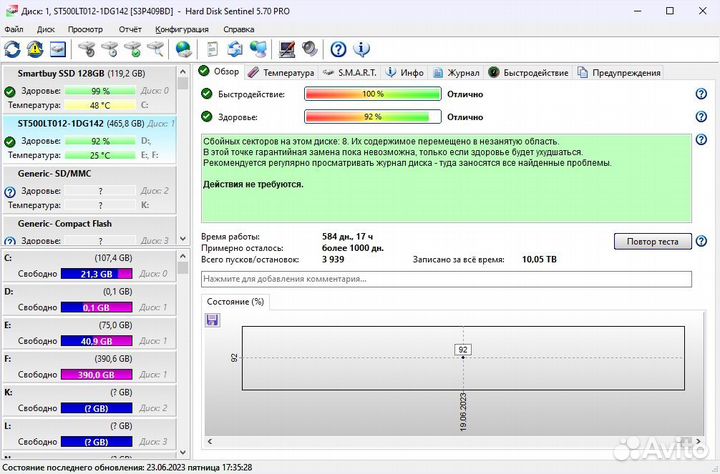Click the save chart floppy disk icon
Image resolution: width=720 pixels, height=474 pixels.
coord(212,320)
